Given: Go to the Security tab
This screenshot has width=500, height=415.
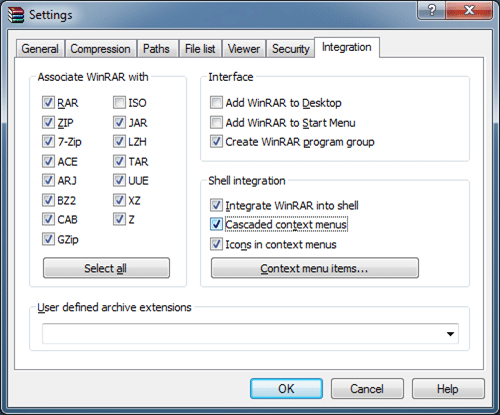Looking at the screenshot, I should click(x=291, y=49).
